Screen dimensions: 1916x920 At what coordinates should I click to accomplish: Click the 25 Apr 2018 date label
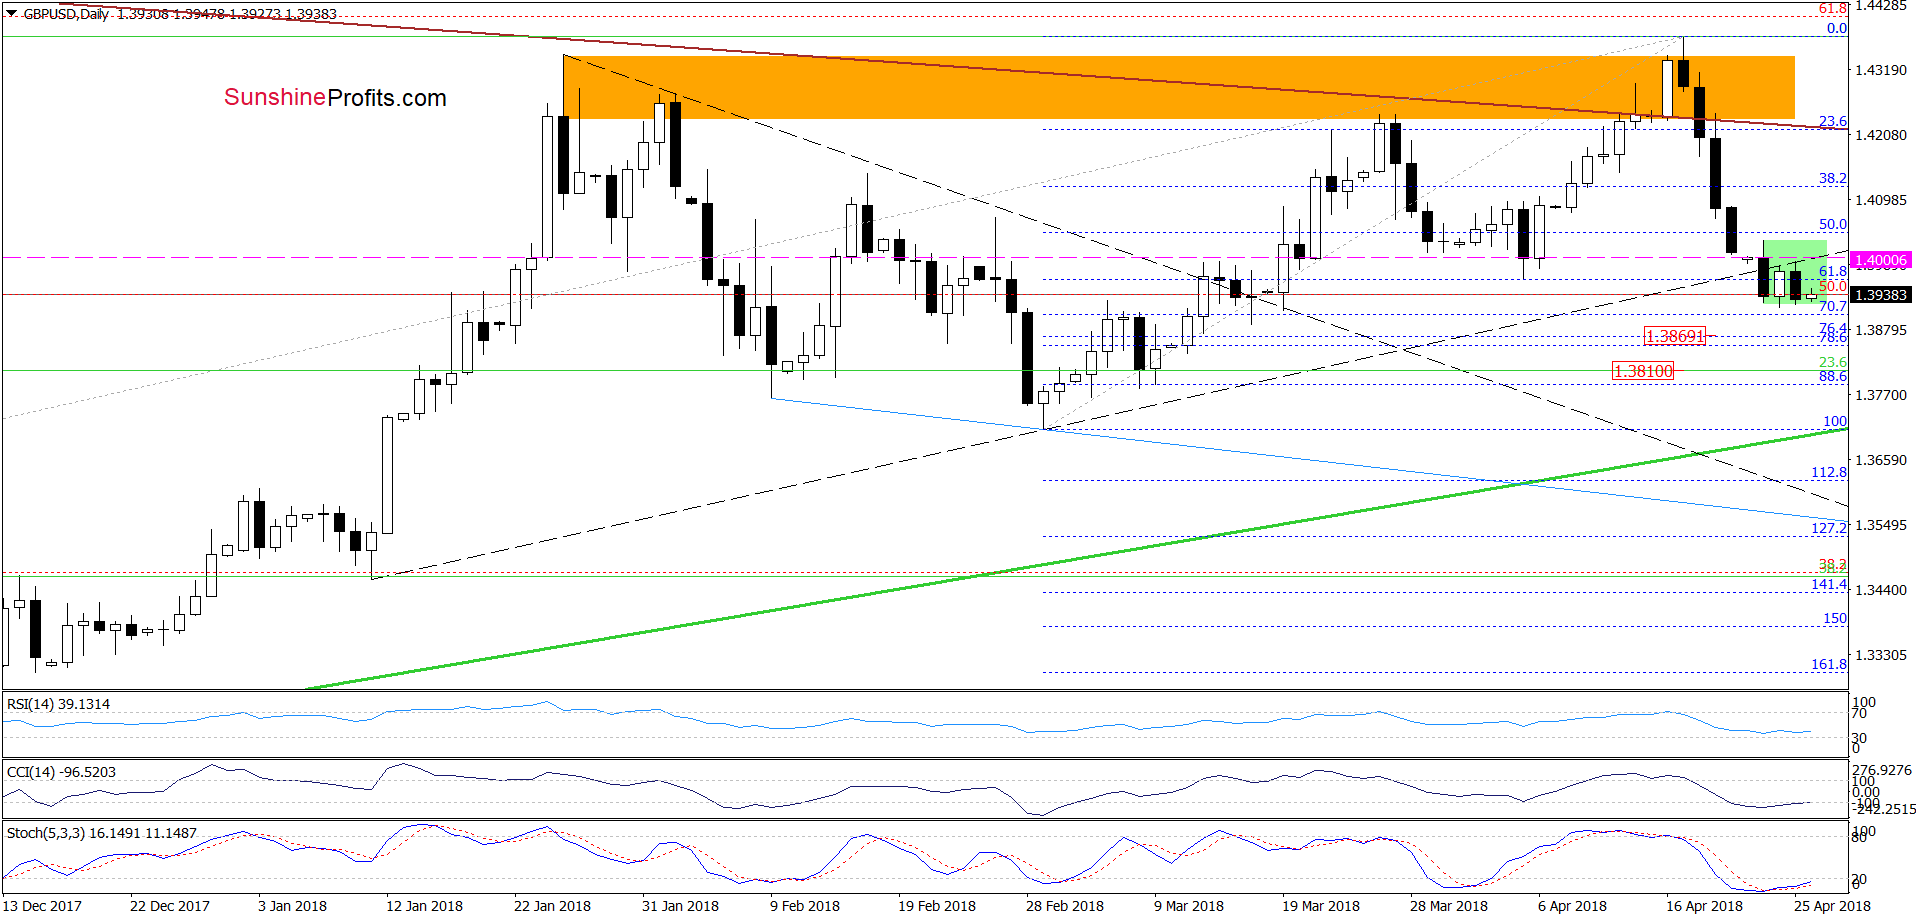click(1832, 906)
